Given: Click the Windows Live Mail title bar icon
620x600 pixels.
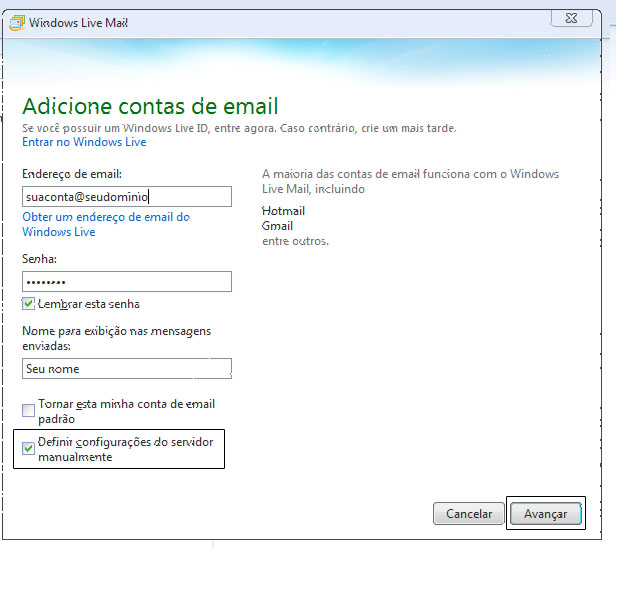Looking at the screenshot, I should pos(17,22).
